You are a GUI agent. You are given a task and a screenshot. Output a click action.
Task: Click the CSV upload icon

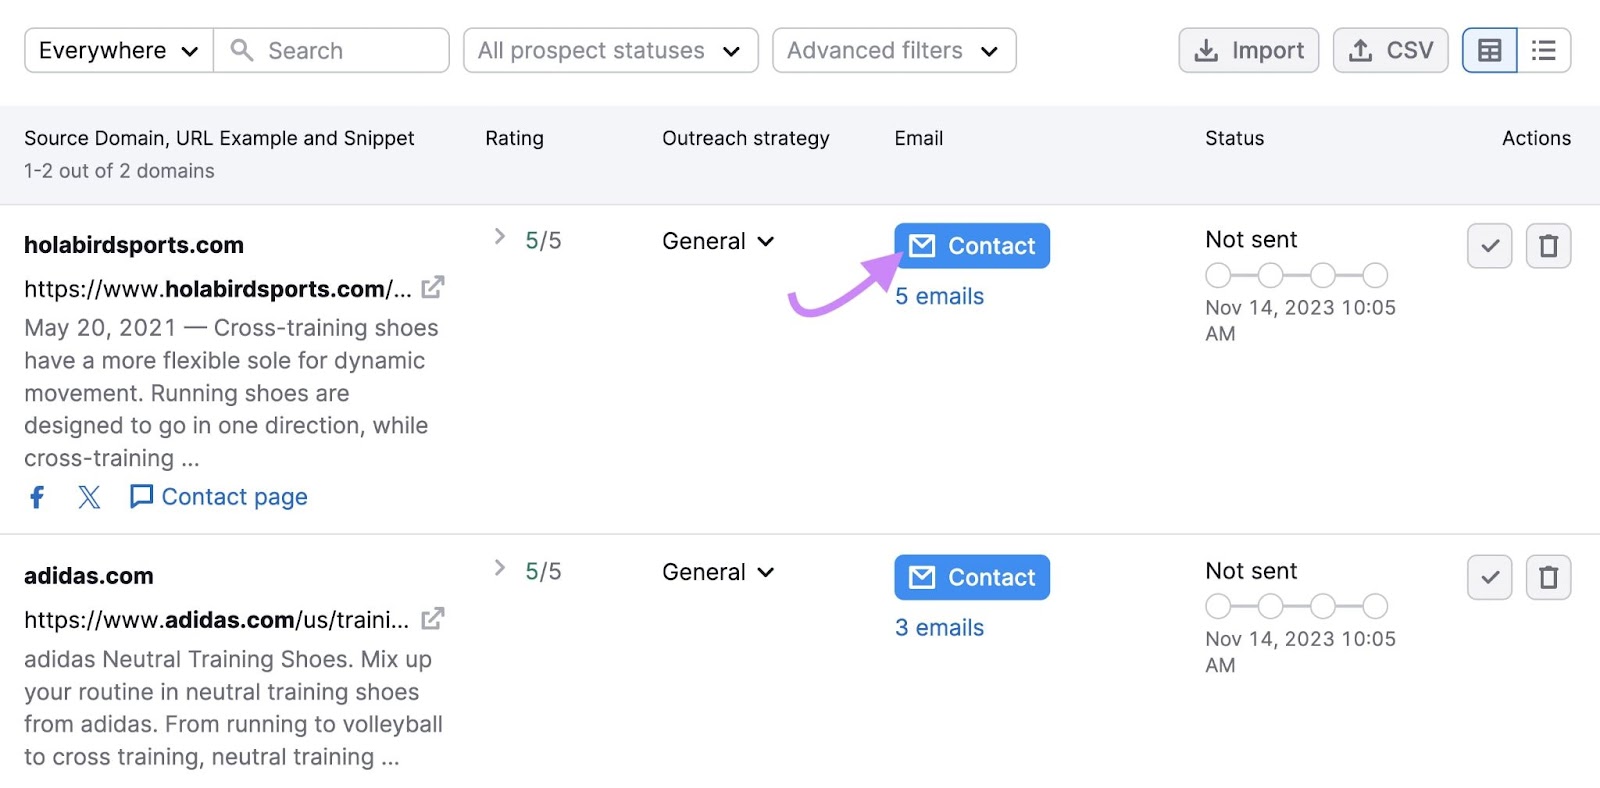point(1361,50)
